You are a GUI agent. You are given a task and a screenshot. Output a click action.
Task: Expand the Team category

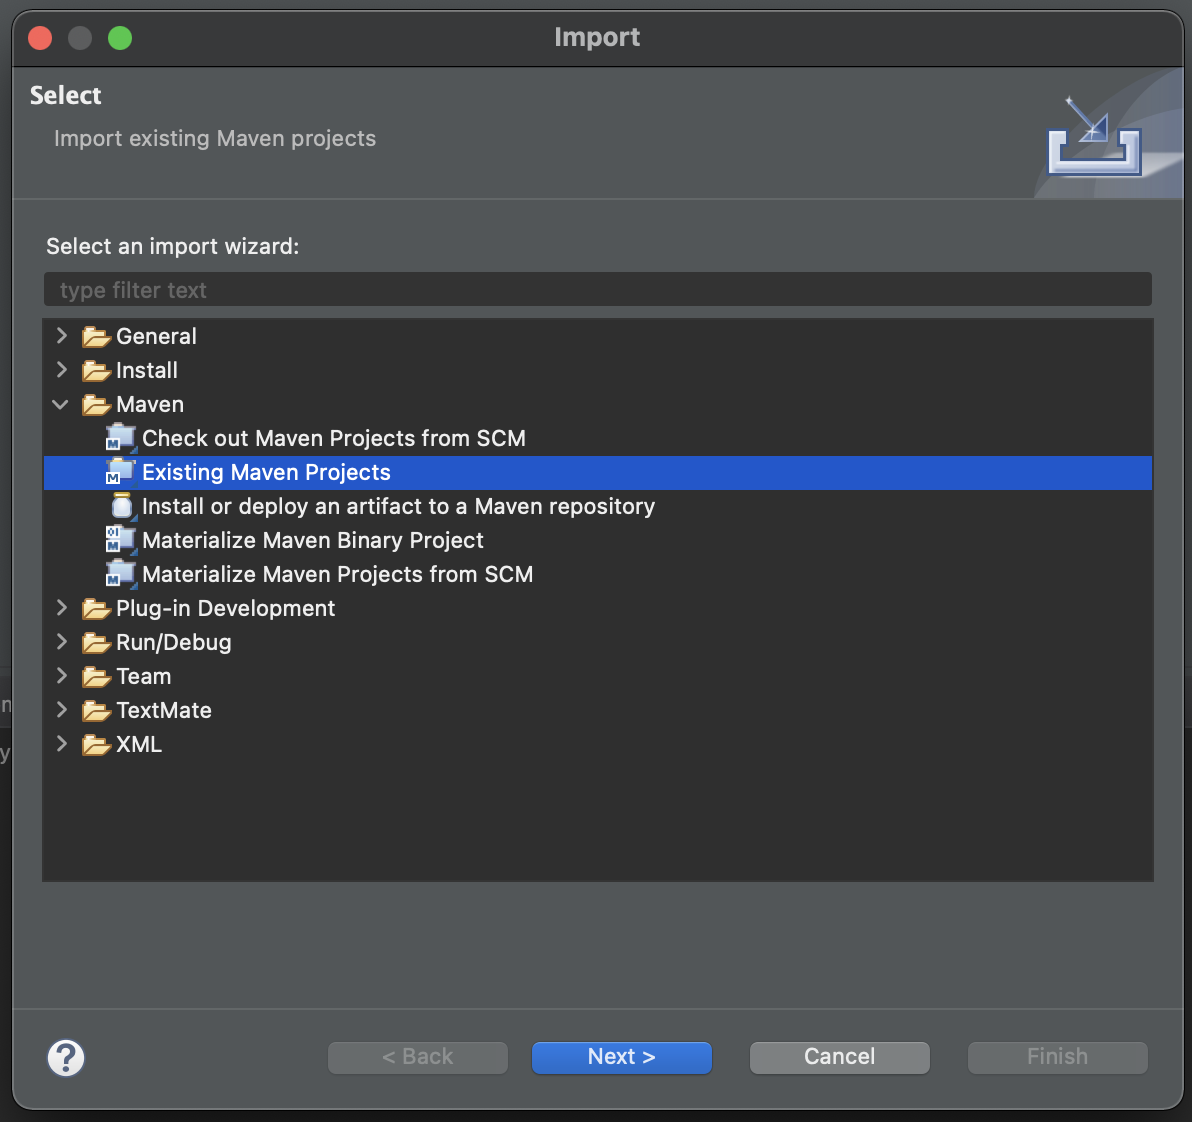61,676
